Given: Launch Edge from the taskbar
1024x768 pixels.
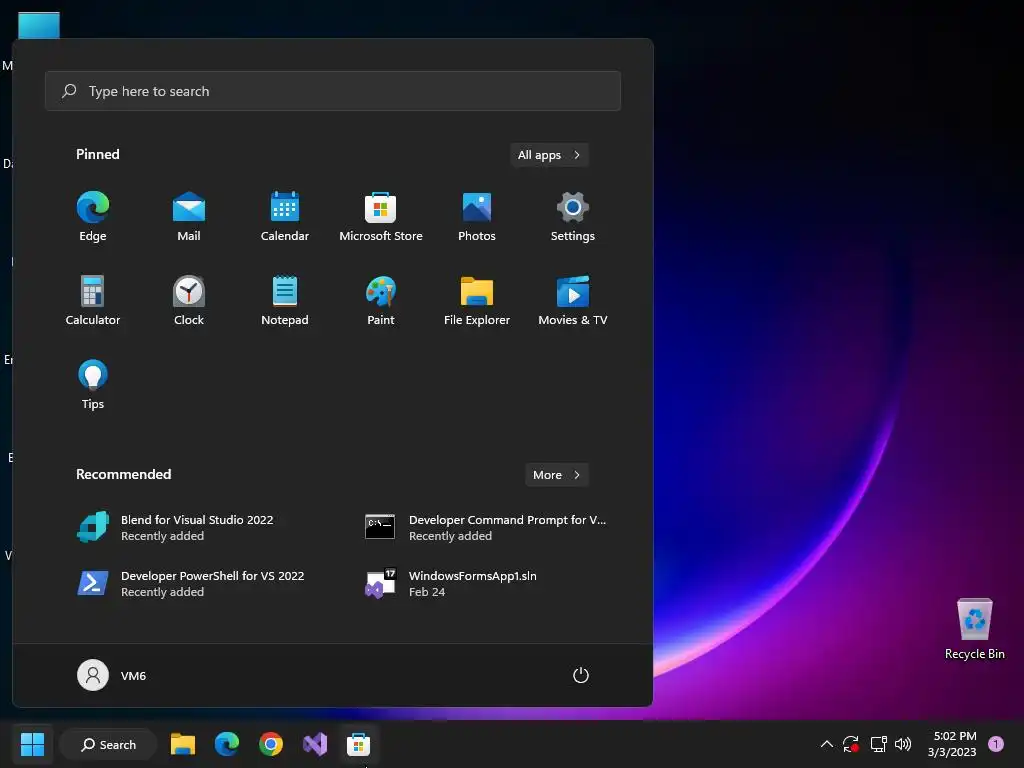Looking at the screenshot, I should pos(227,744).
